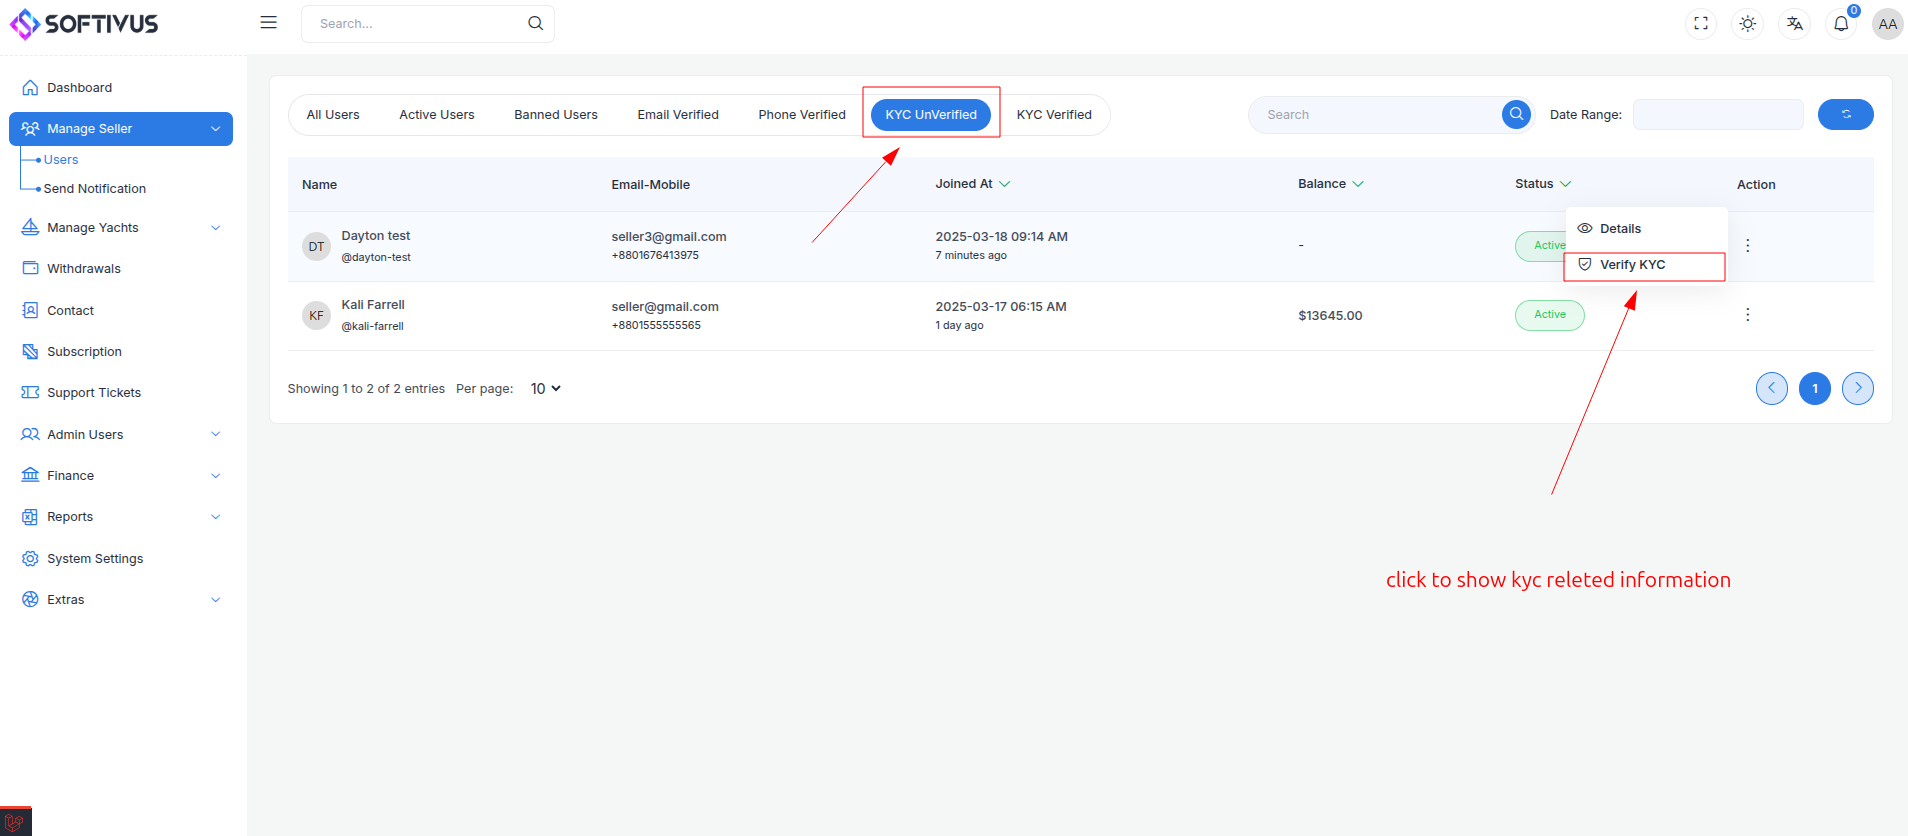Expand the Finance menu
This screenshot has height=836, width=1908.
click(121, 475)
